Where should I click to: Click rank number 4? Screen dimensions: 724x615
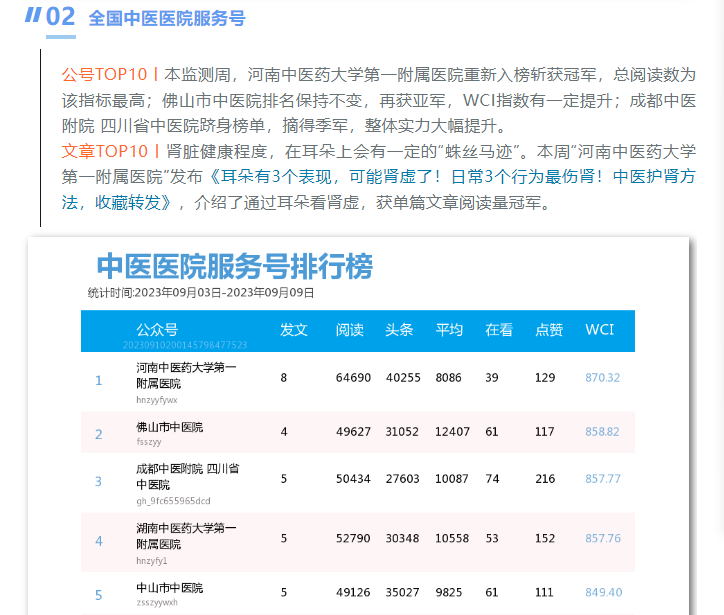click(x=98, y=541)
